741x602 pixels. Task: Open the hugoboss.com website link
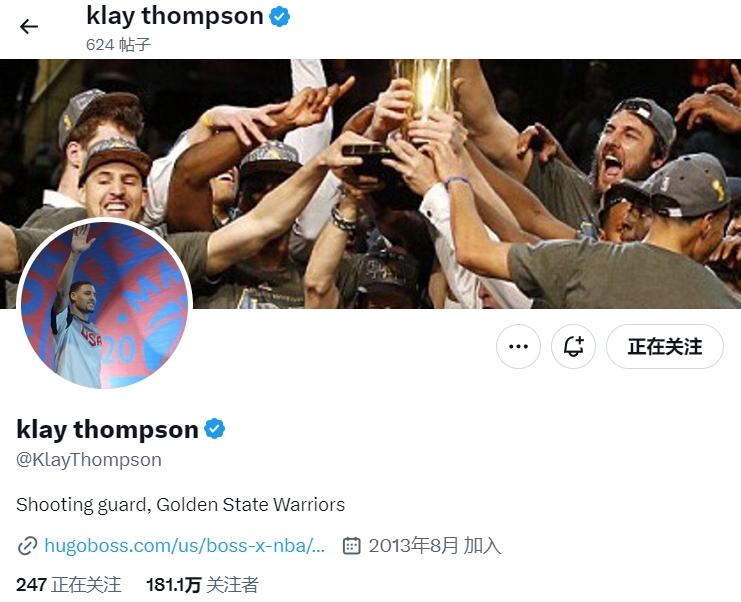coord(184,546)
